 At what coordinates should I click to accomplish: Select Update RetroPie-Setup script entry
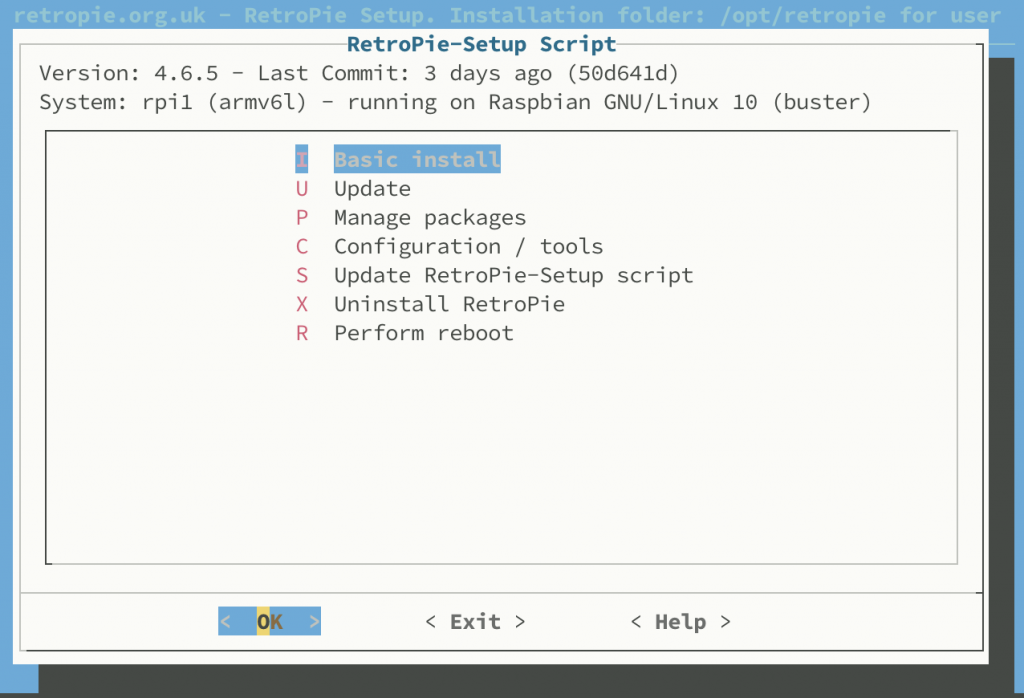(513, 275)
